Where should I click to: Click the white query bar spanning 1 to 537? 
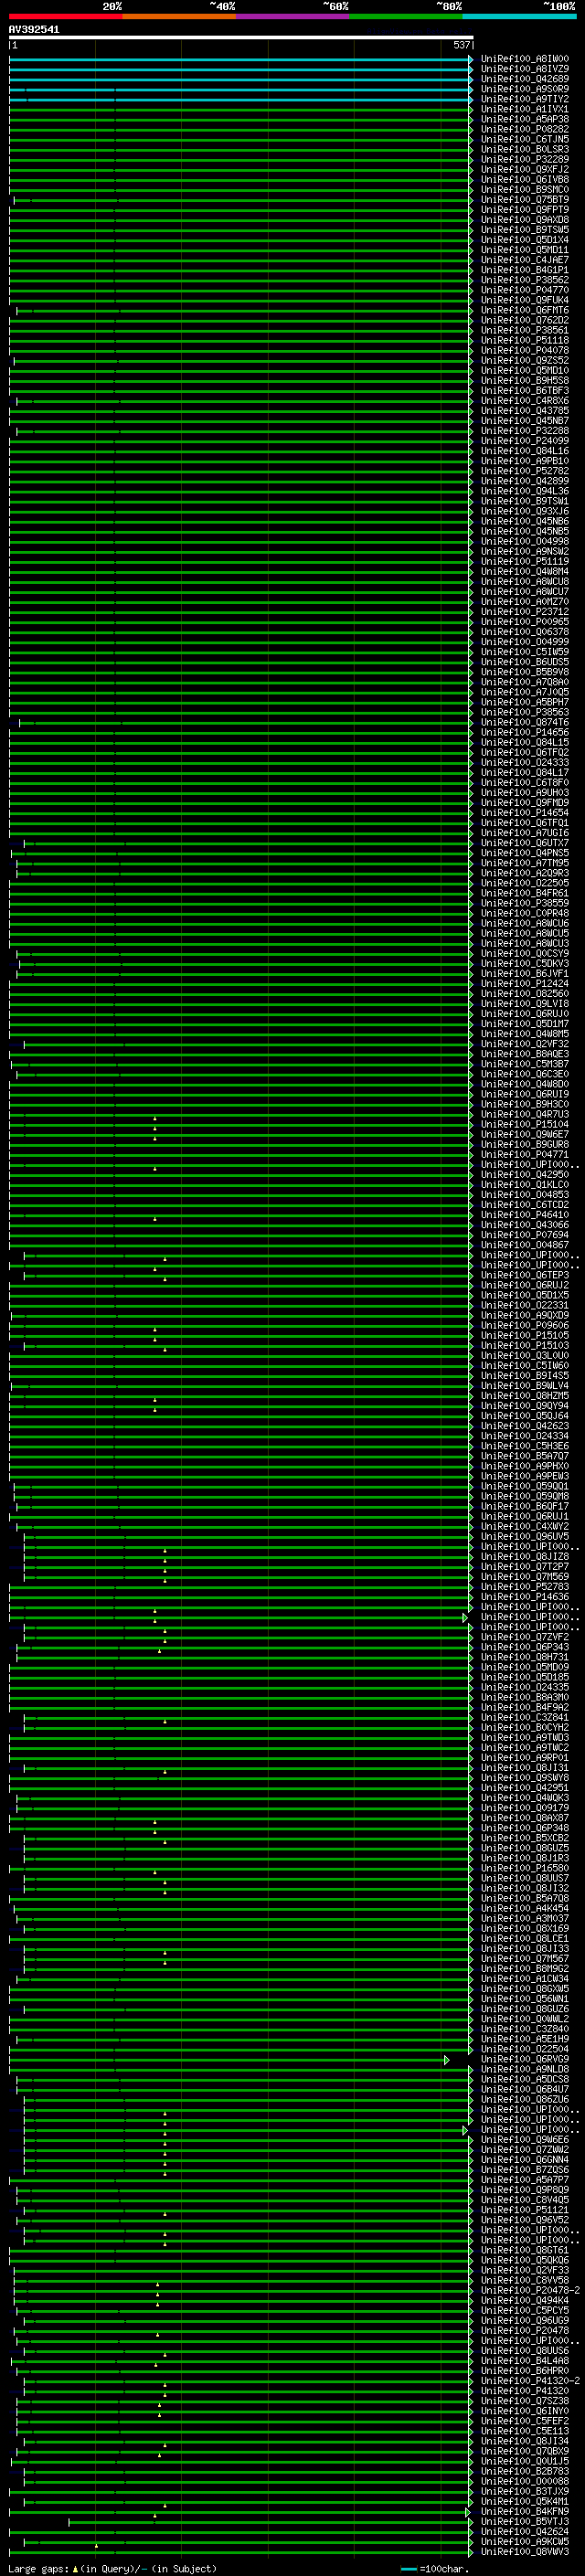coord(241,37)
